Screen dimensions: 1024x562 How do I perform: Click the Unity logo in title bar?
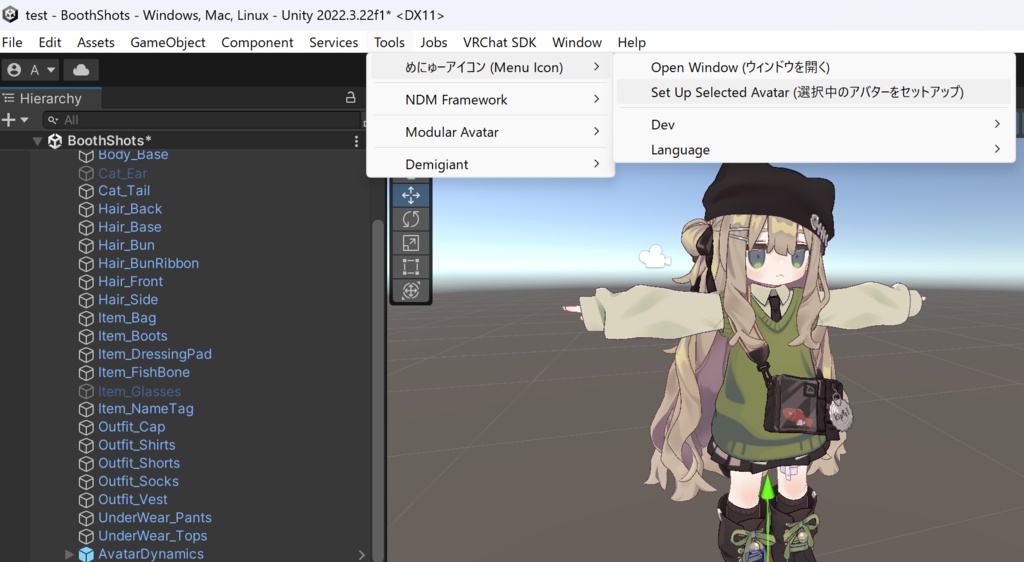pyautogui.click(x=10, y=14)
